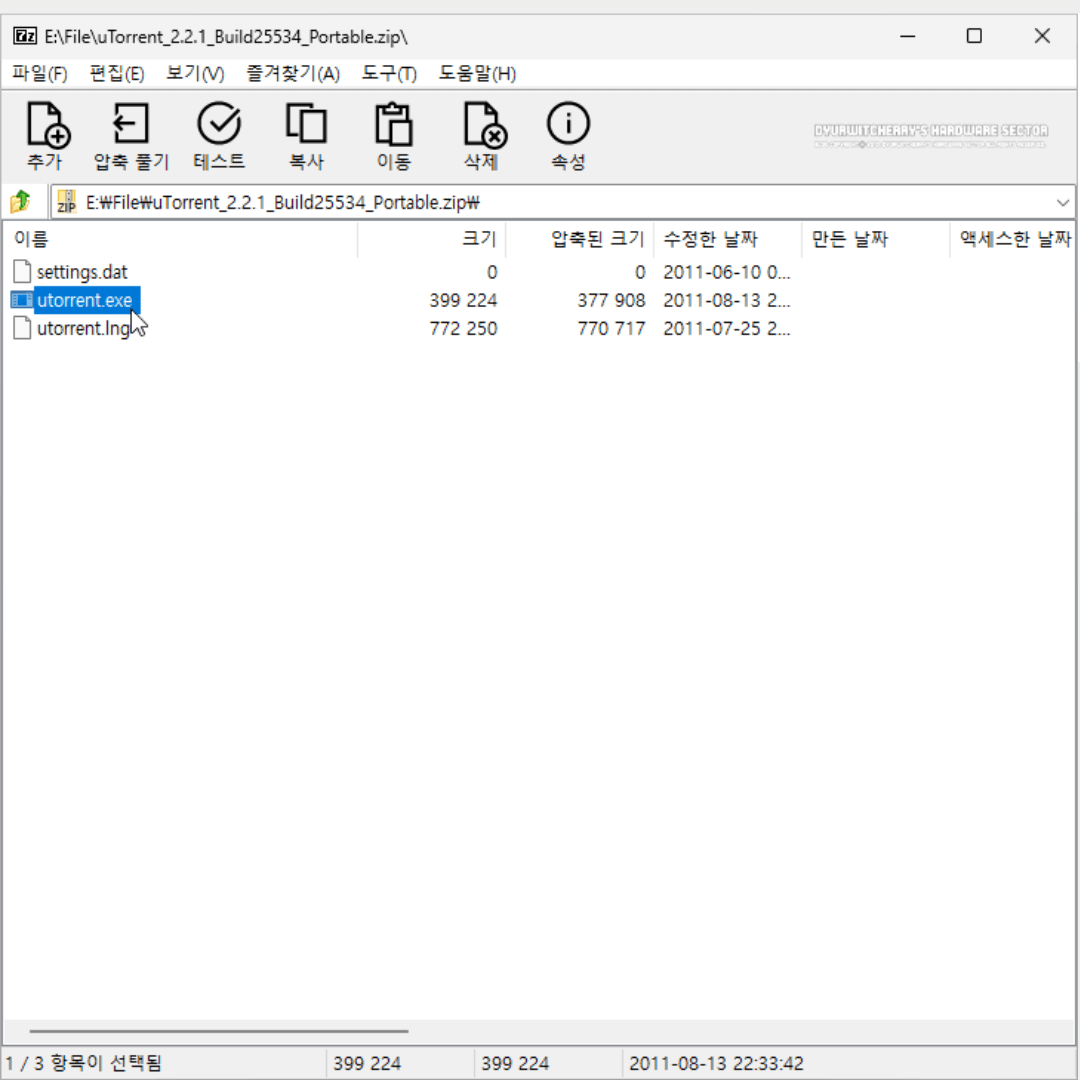Click the utorrent.exe file icon
The height and width of the screenshot is (1080, 1080).
(x=22, y=300)
